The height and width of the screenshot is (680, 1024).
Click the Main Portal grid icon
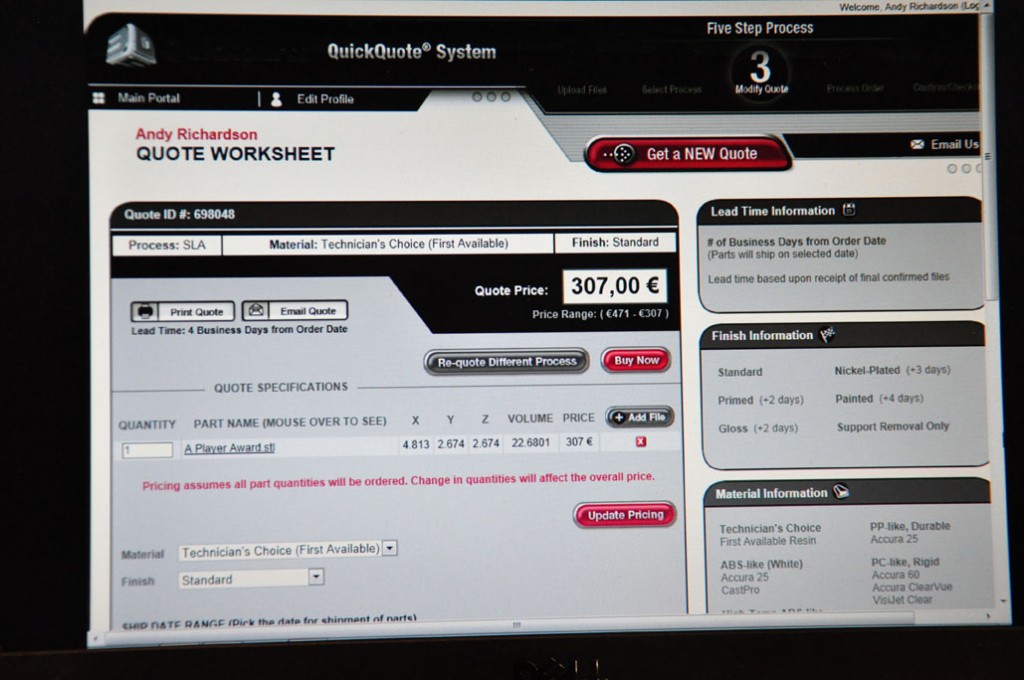97,98
